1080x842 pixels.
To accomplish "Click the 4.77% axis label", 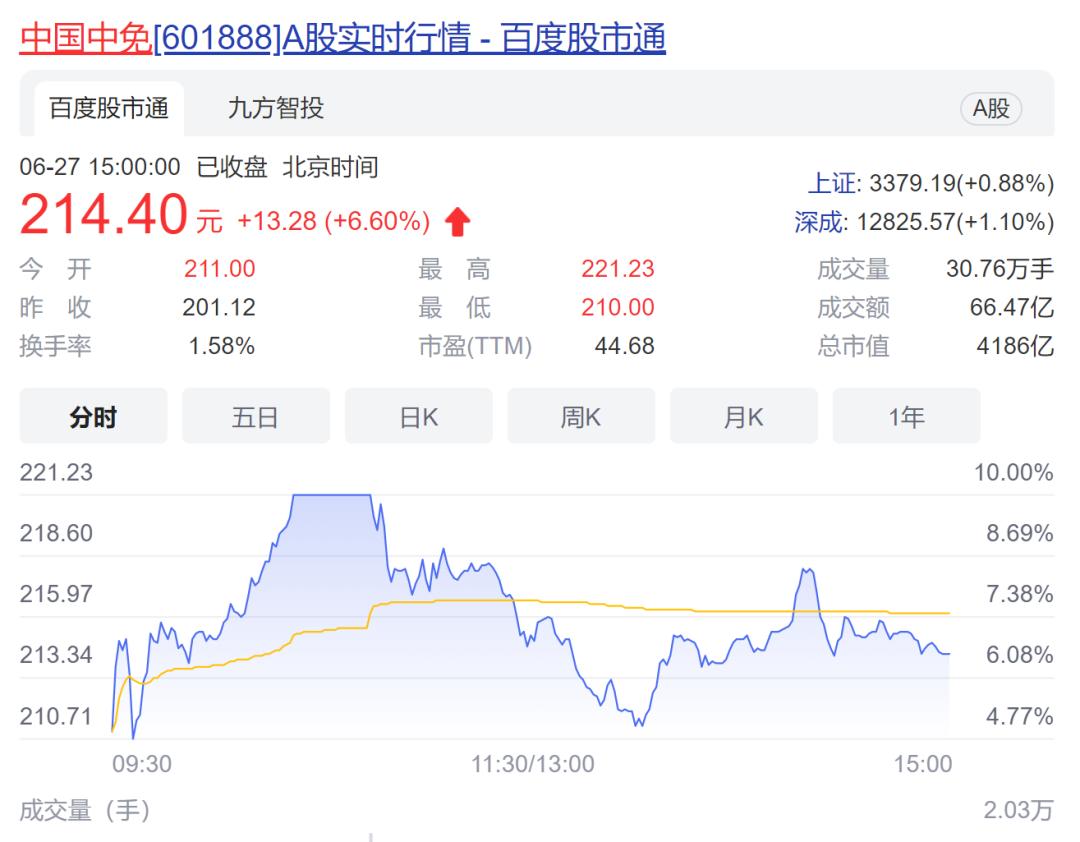I will (1019, 717).
